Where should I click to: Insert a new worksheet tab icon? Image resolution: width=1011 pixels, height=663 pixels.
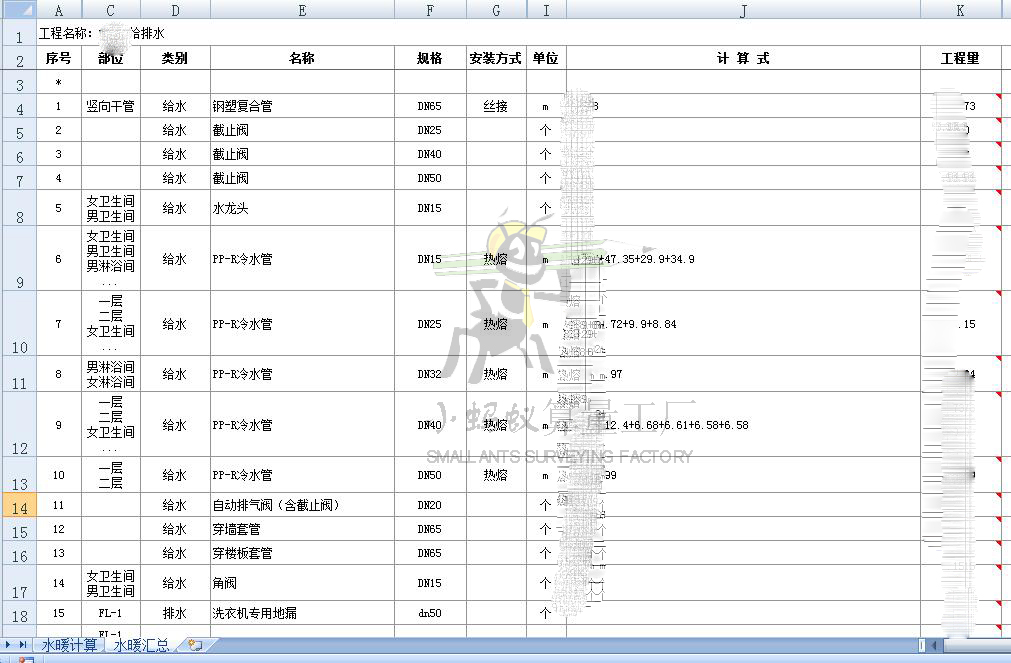195,645
